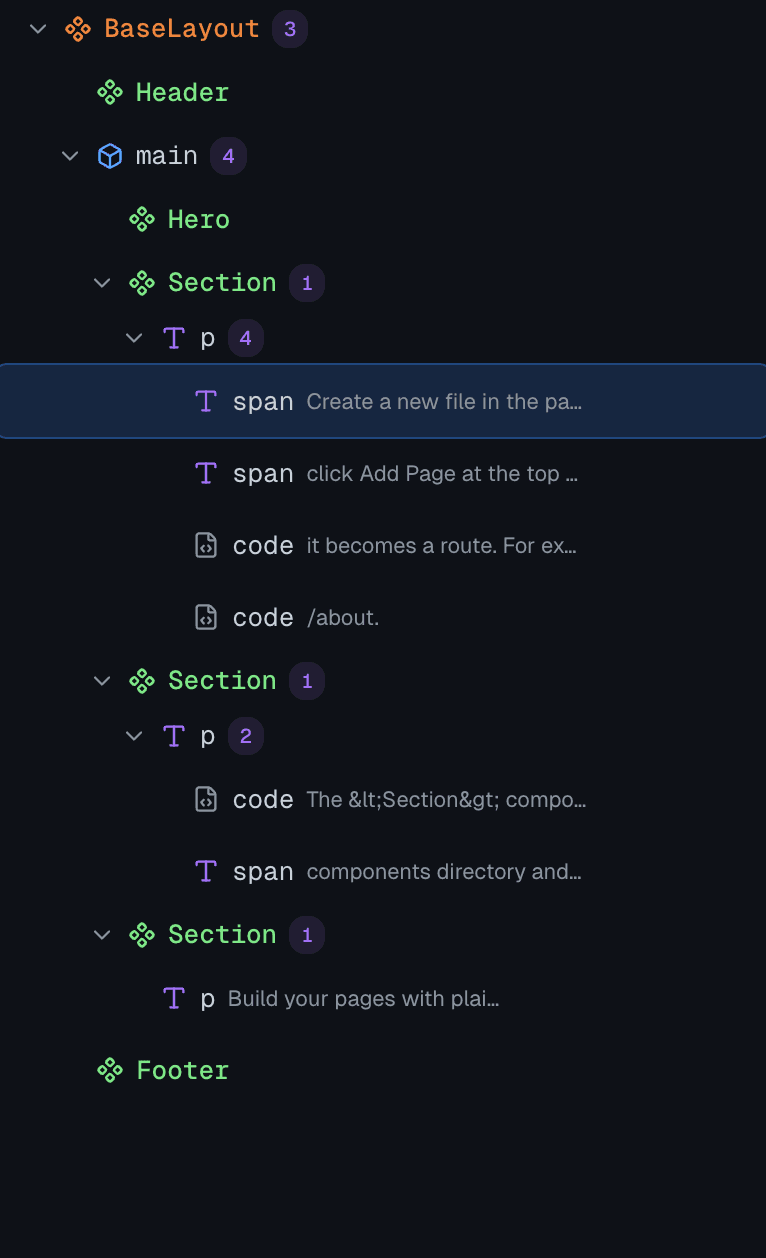Click the code icon beside the Section snippet
Image resolution: width=766 pixels, height=1258 pixels.
205,799
